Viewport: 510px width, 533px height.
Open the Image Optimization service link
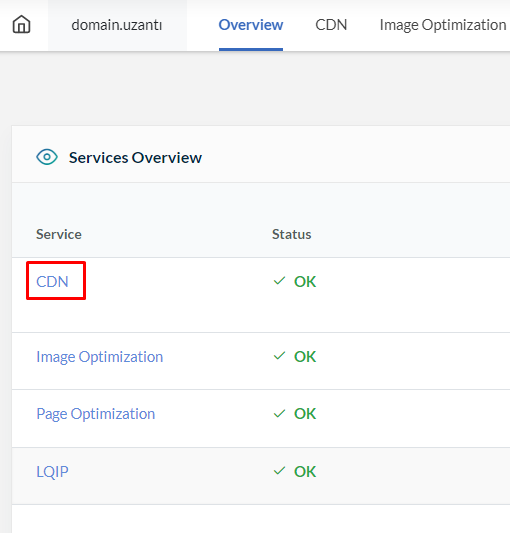click(100, 357)
